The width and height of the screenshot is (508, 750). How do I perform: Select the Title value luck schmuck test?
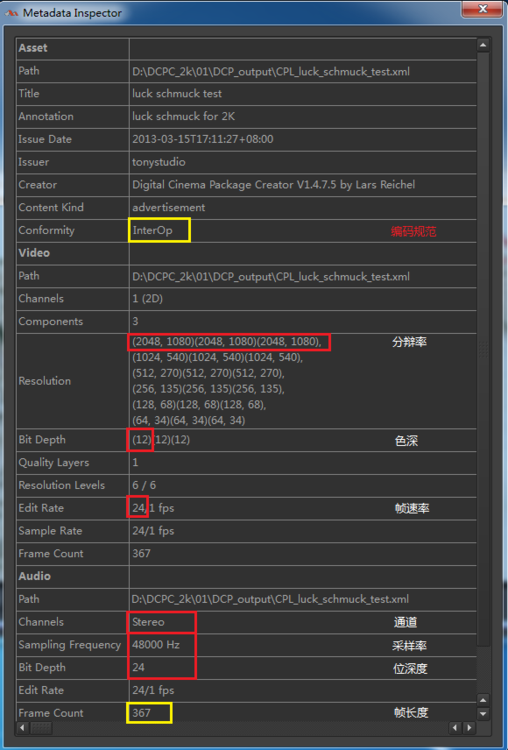point(177,94)
